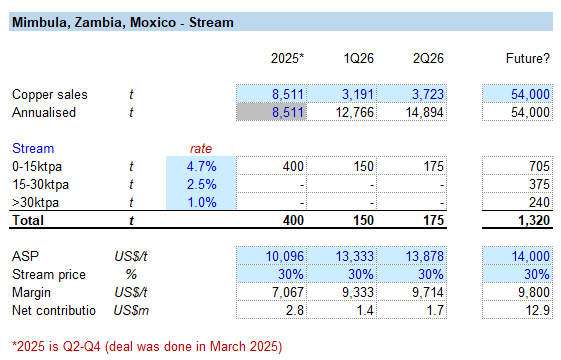Select the >30ktpa Future value 240

click(517, 202)
